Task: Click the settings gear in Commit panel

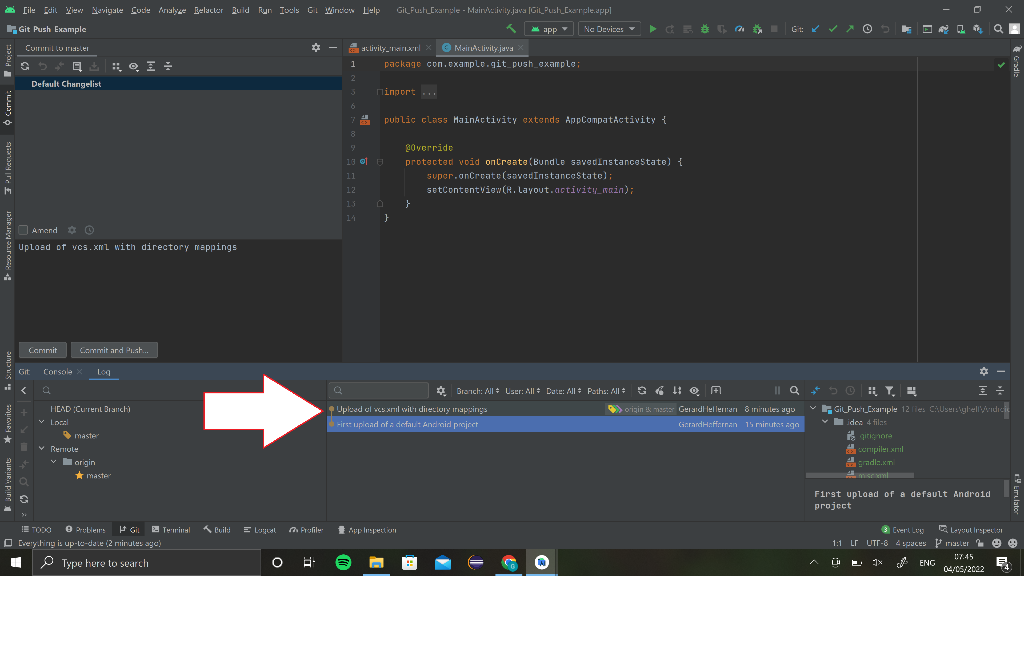Action: point(314,47)
